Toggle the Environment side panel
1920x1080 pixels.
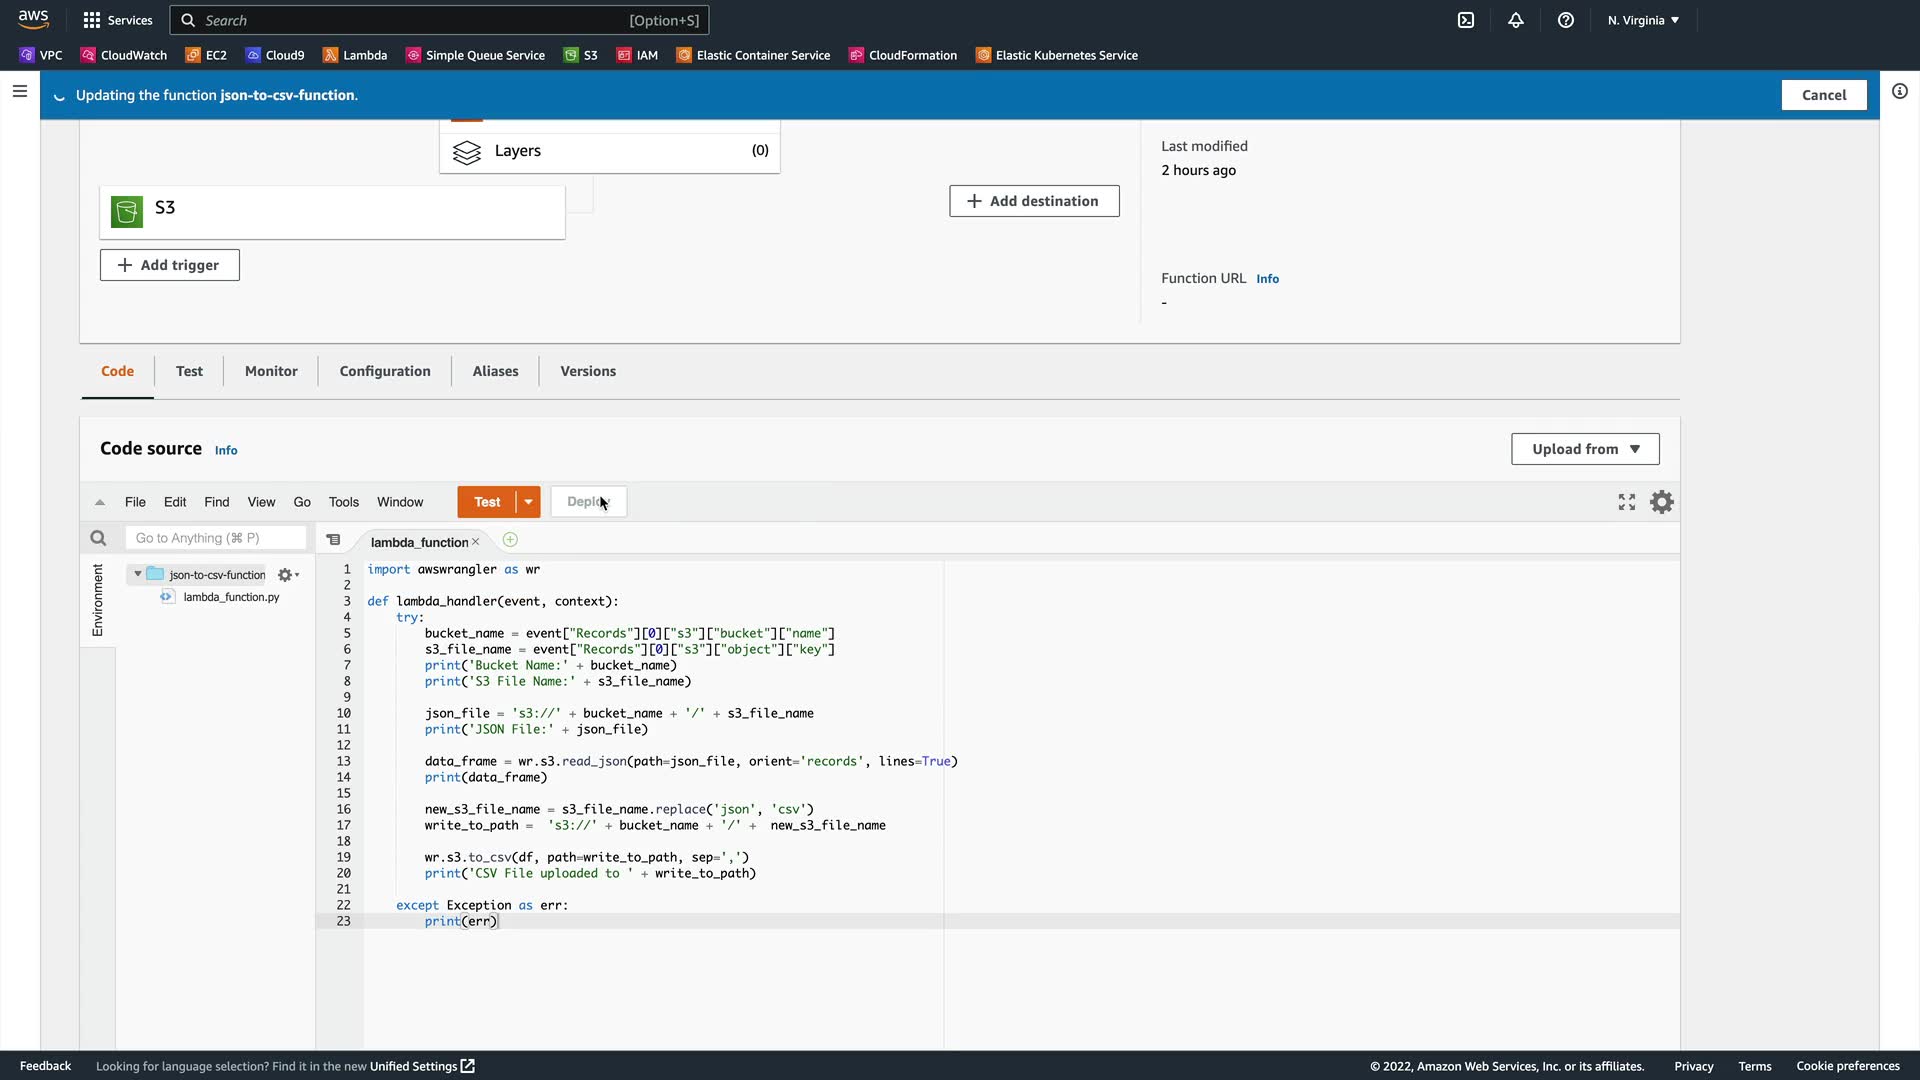point(97,600)
